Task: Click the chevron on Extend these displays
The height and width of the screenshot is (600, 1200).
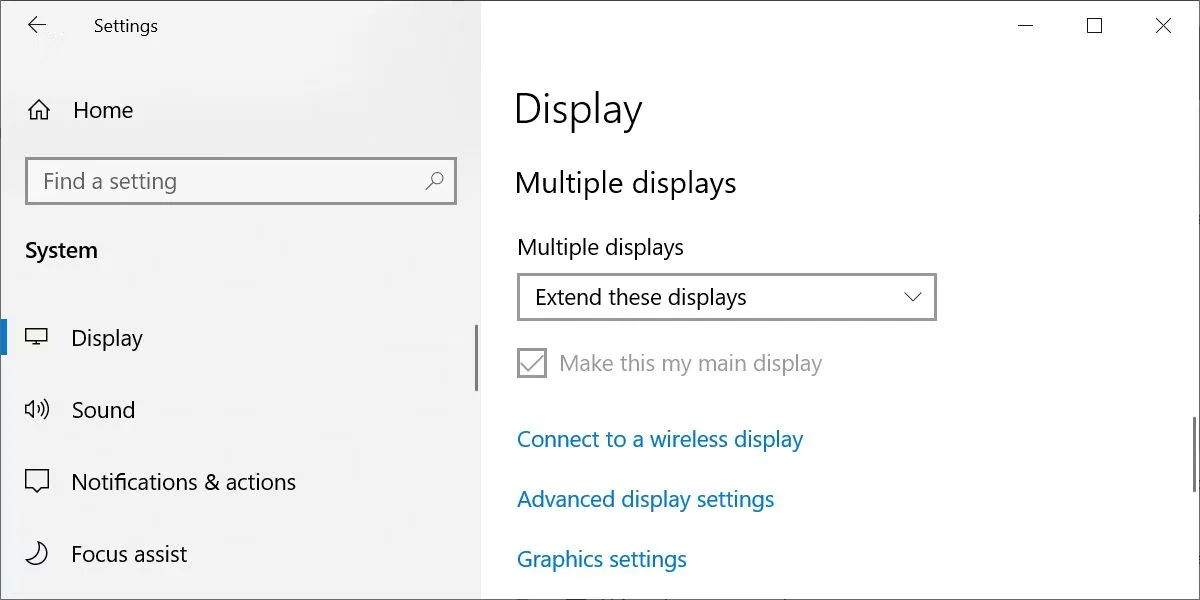Action: tap(911, 297)
